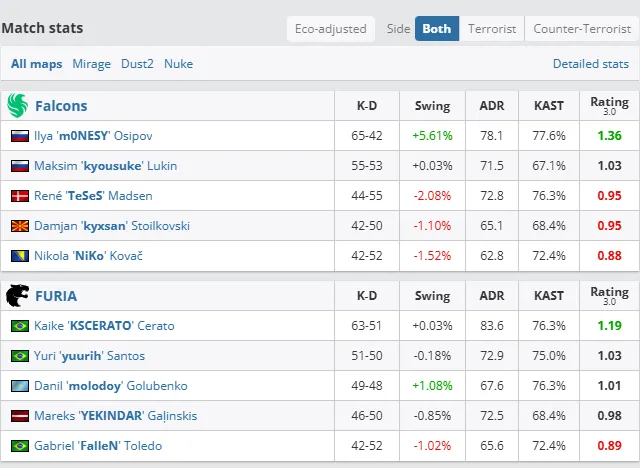Select the Terrorist side filter

coord(492,29)
